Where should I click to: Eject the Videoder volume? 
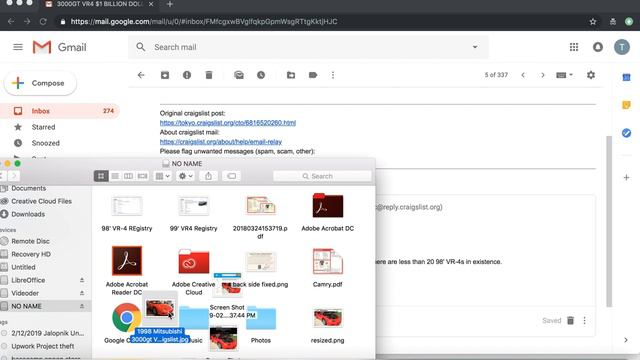point(82,293)
